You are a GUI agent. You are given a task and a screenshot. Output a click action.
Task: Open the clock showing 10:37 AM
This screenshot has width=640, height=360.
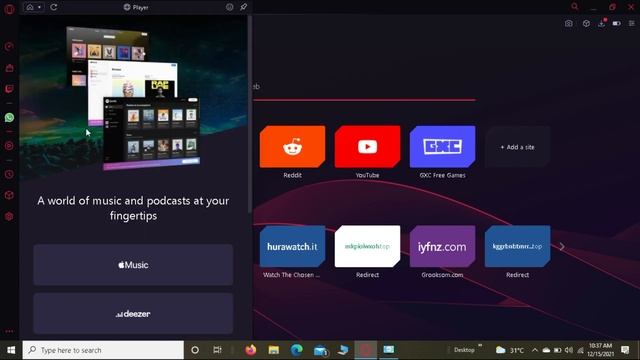600,350
